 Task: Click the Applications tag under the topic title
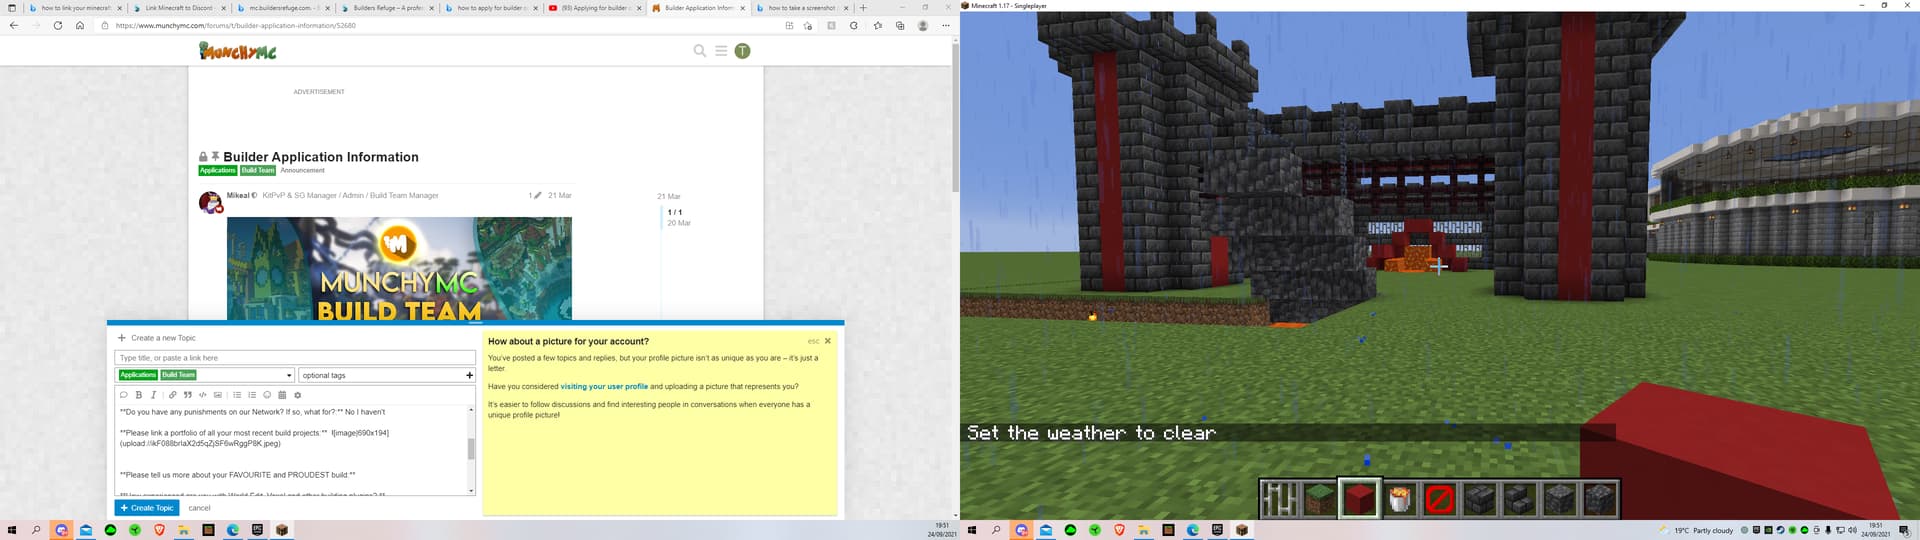pos(218,170)
